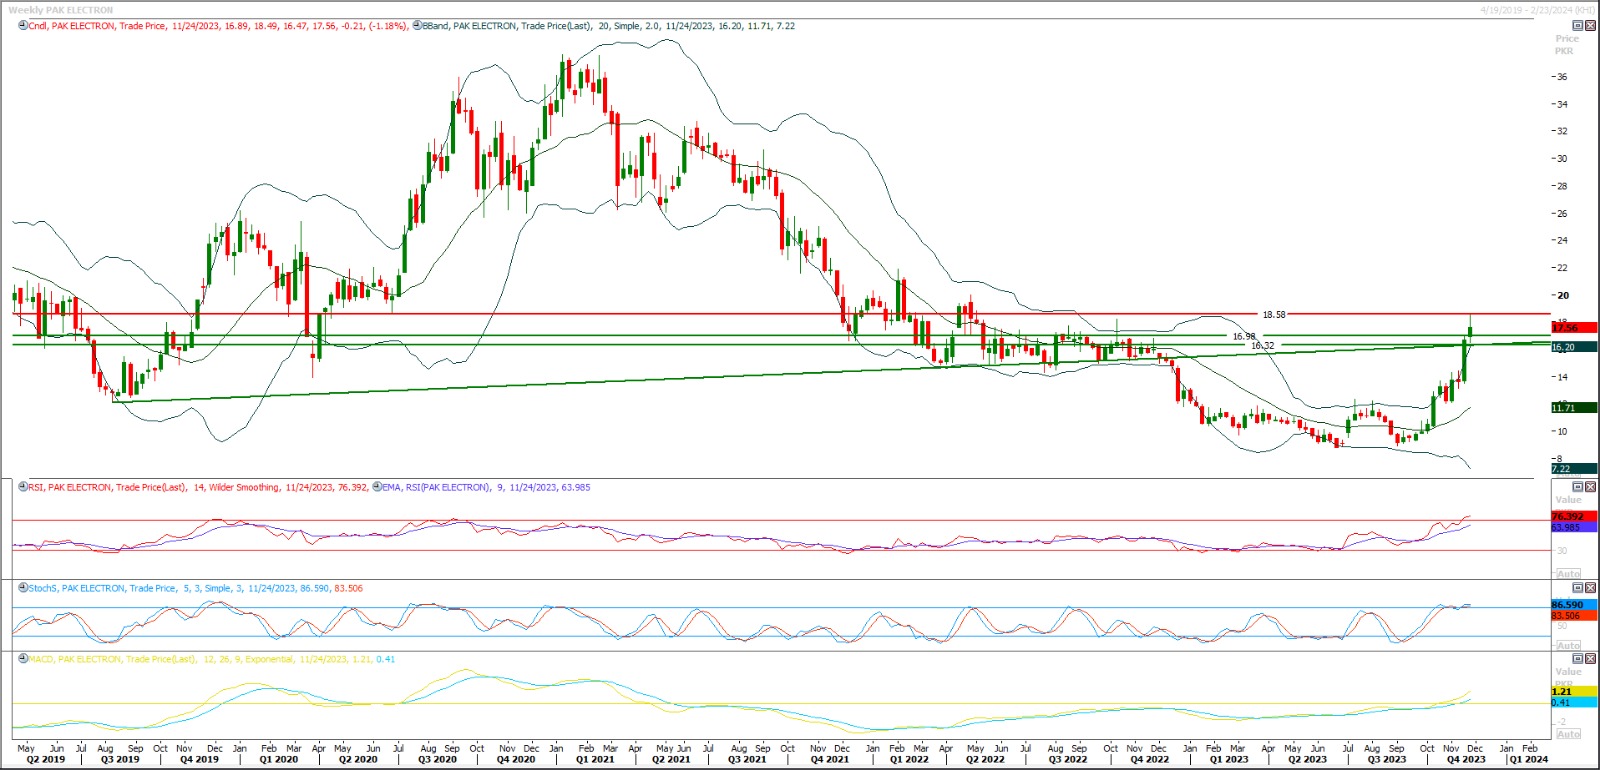
Task: Select the 18.58 resistance line label
Action: click(x=1273, y=315)
